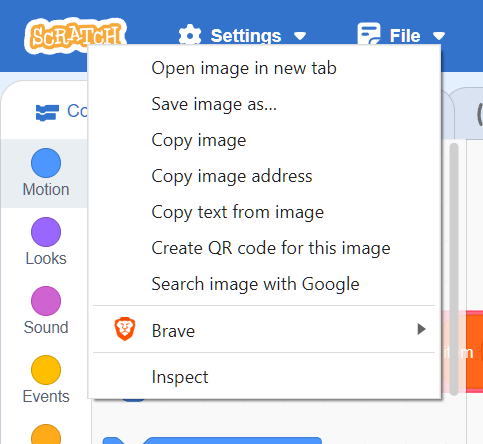Select the yellow Events category circle

[x=46, y=370]
